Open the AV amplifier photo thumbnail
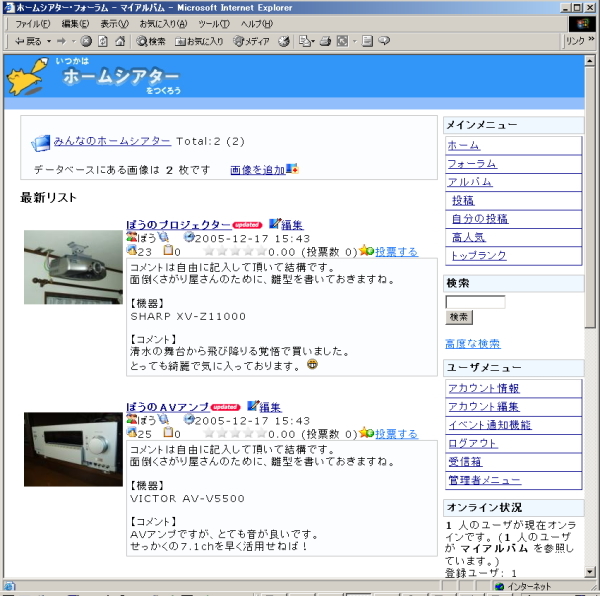Image resolution: width=600 pixels, height=596 pixels. [73, 449]
